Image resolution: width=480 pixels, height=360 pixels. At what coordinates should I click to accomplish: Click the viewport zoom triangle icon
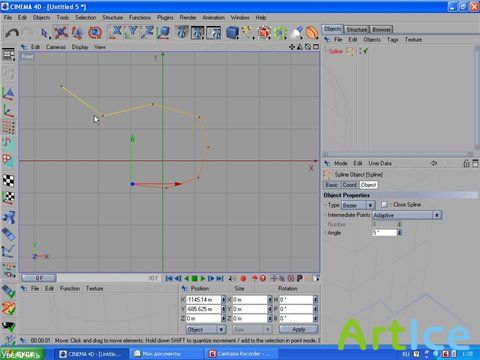300,47
